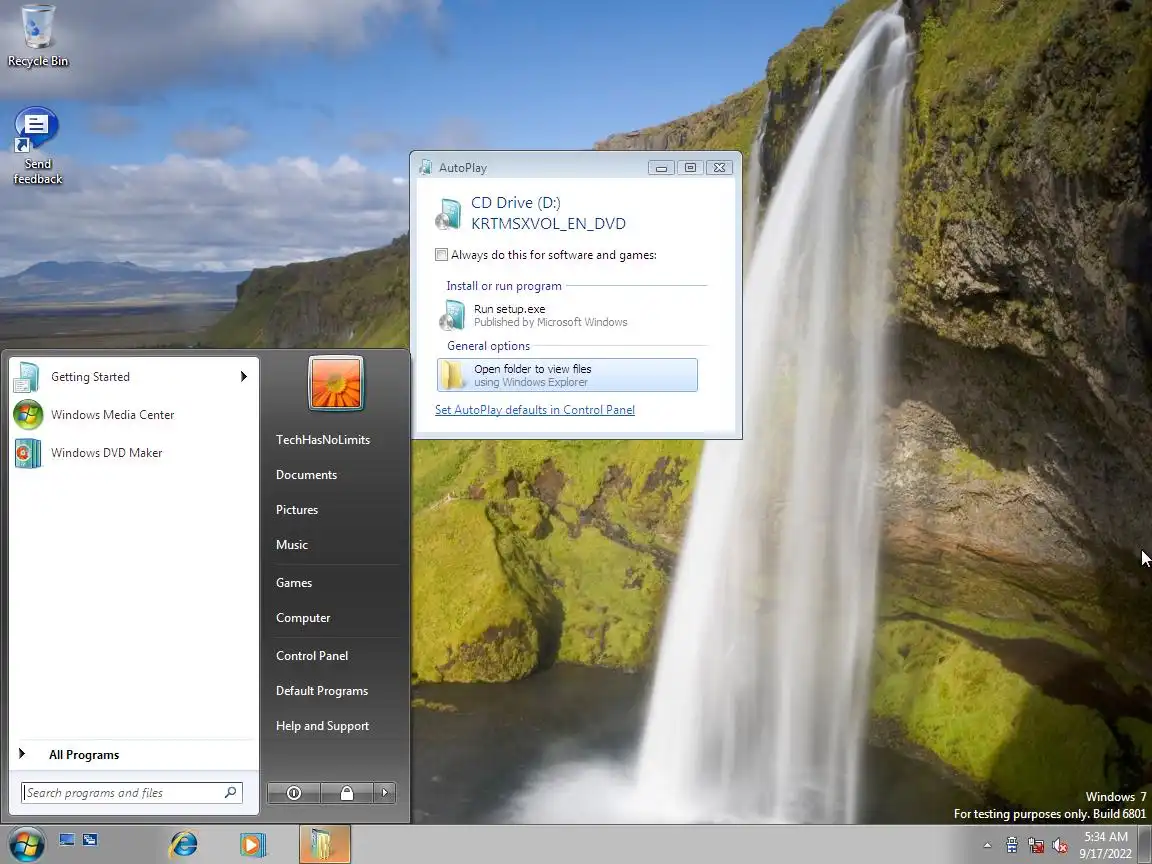Viewport: 1152px width, 864px height.
Task: Click the muted volume tray icon
Action: pos(1060,846)
